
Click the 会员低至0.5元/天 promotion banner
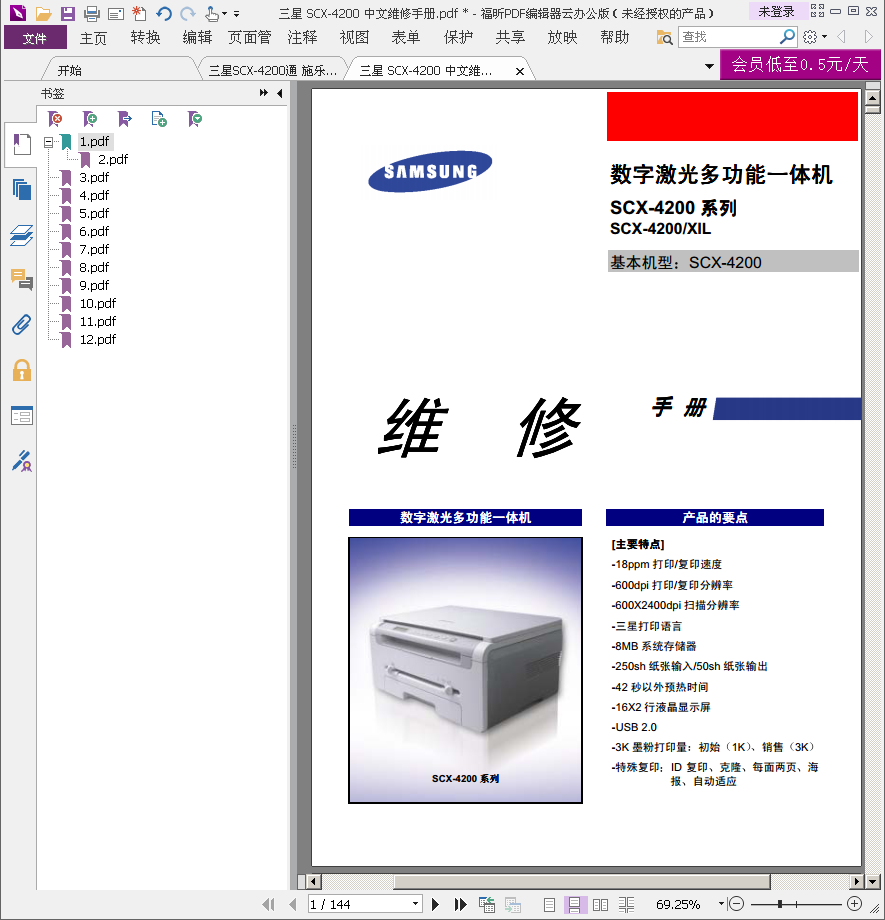pyautogui.click(x=800, y=64)
